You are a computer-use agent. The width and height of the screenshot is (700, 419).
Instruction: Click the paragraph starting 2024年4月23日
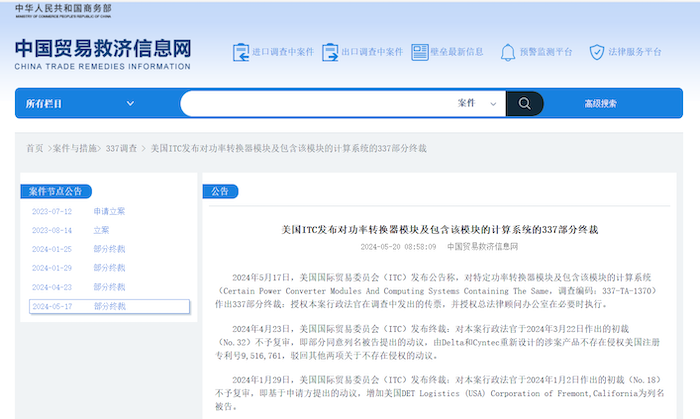click(438, 342)
